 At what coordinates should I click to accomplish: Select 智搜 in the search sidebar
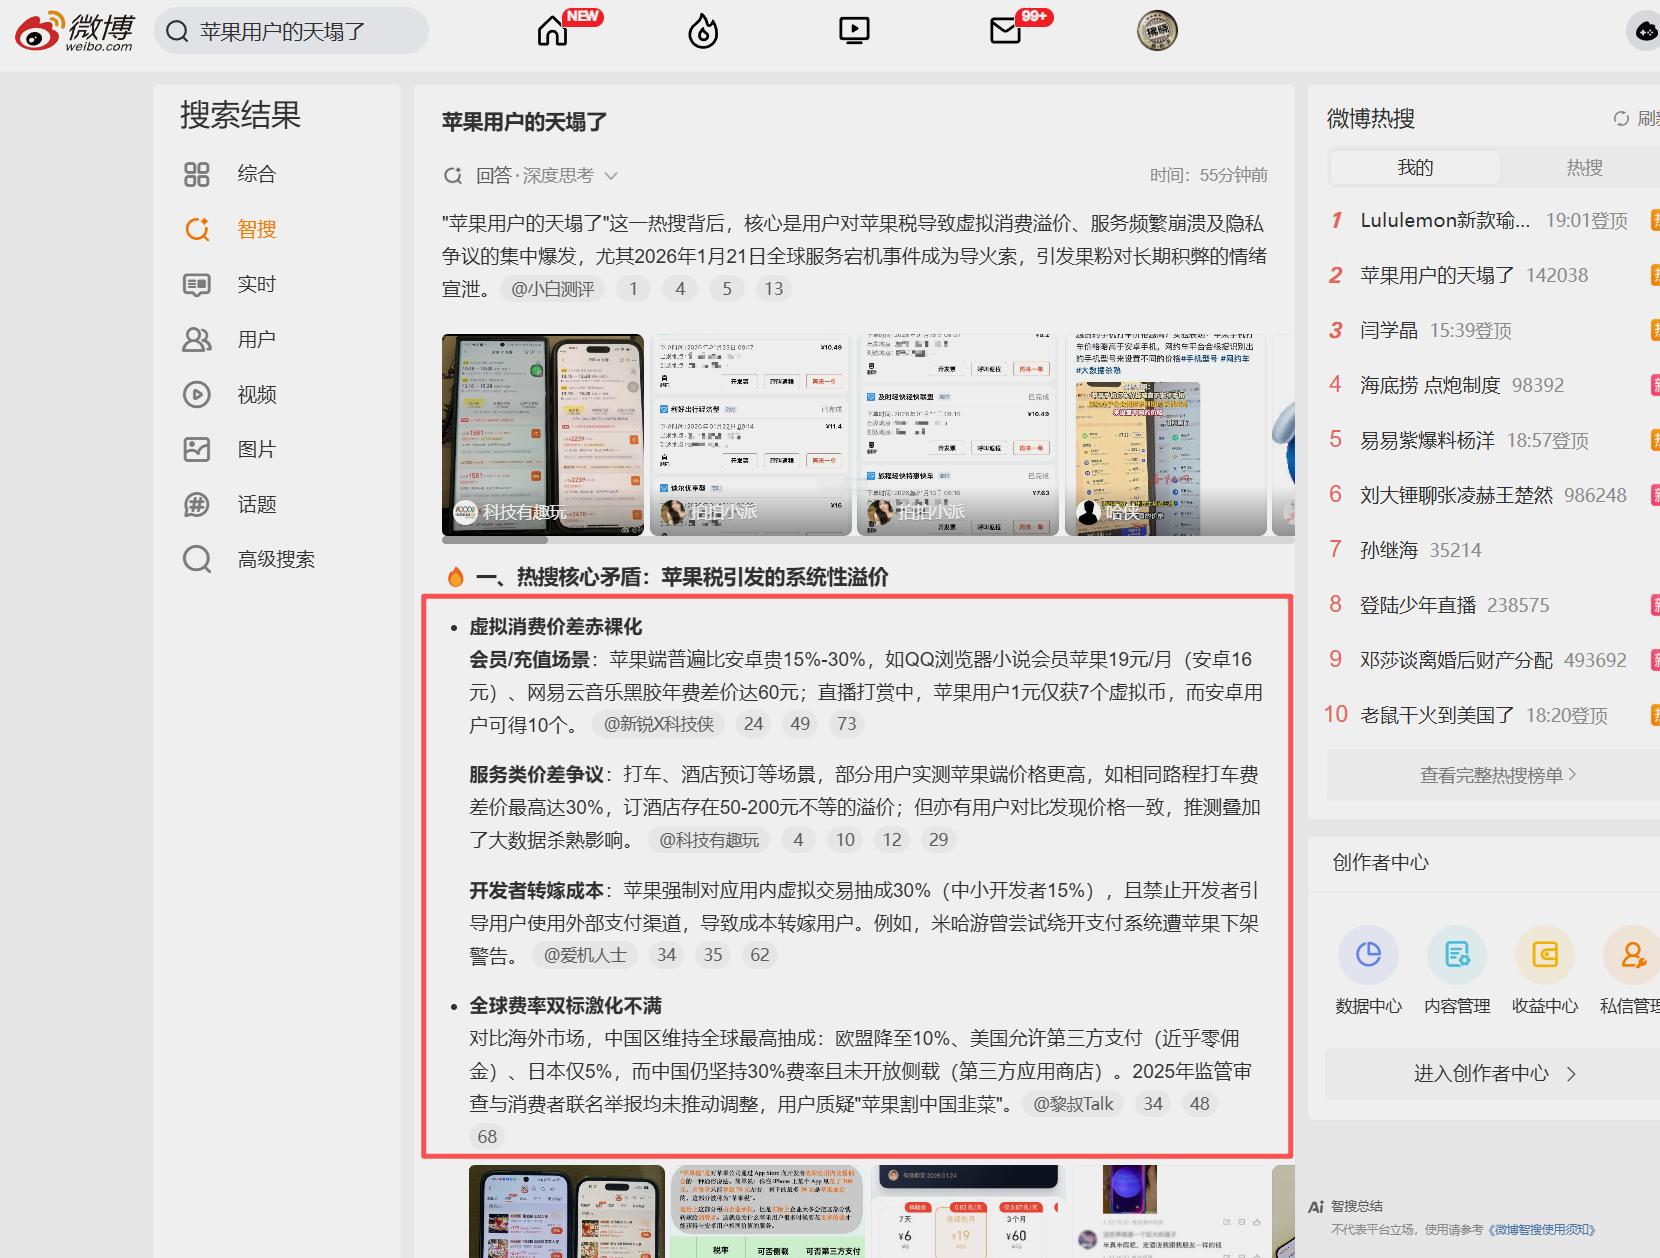point(256,229)
